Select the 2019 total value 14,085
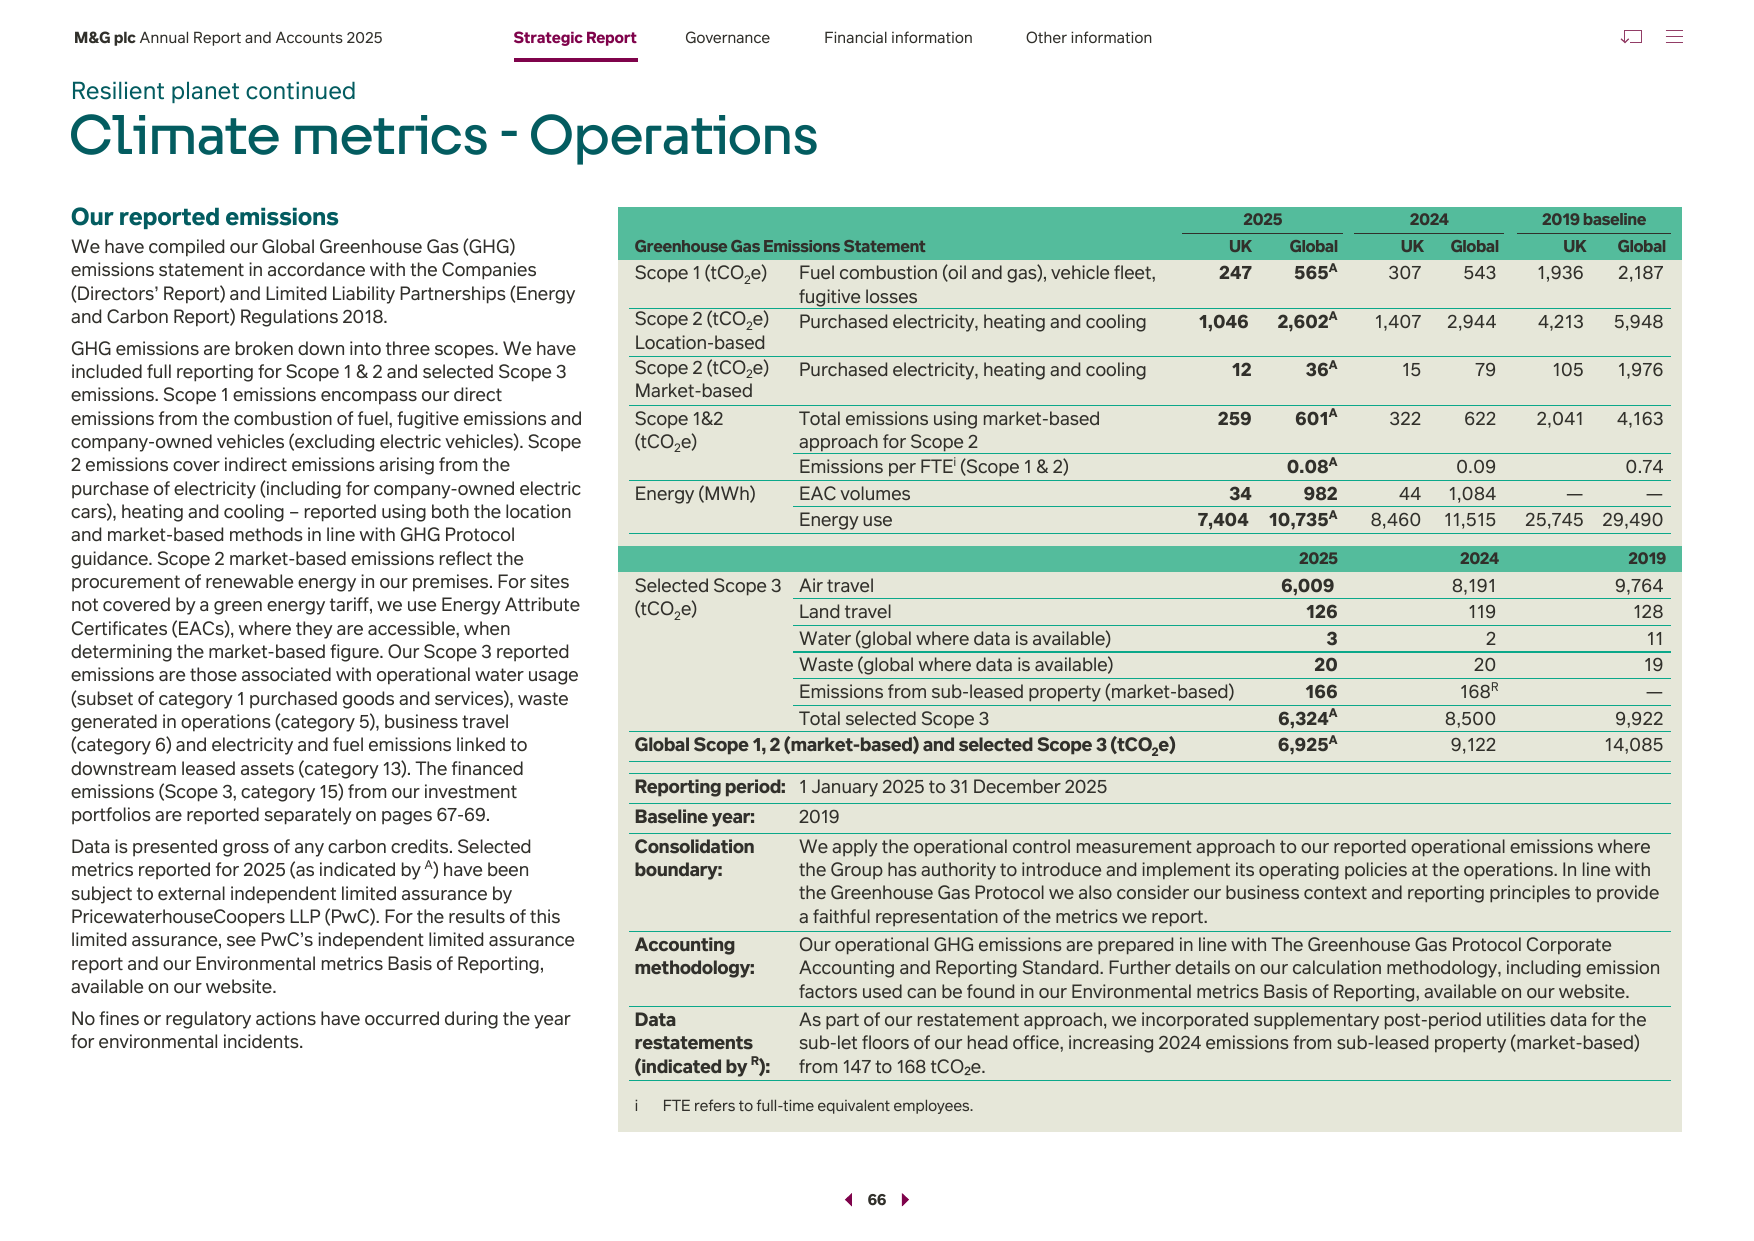Screen dimensions: 1754x1241 click(x=1633, y=745)
